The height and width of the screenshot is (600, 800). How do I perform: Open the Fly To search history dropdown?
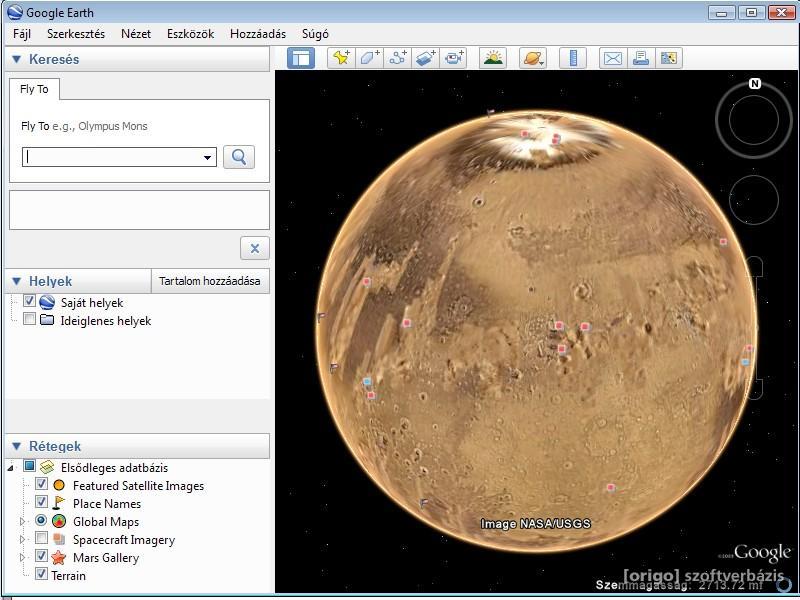pyautogui.click(x=207, y=157)
